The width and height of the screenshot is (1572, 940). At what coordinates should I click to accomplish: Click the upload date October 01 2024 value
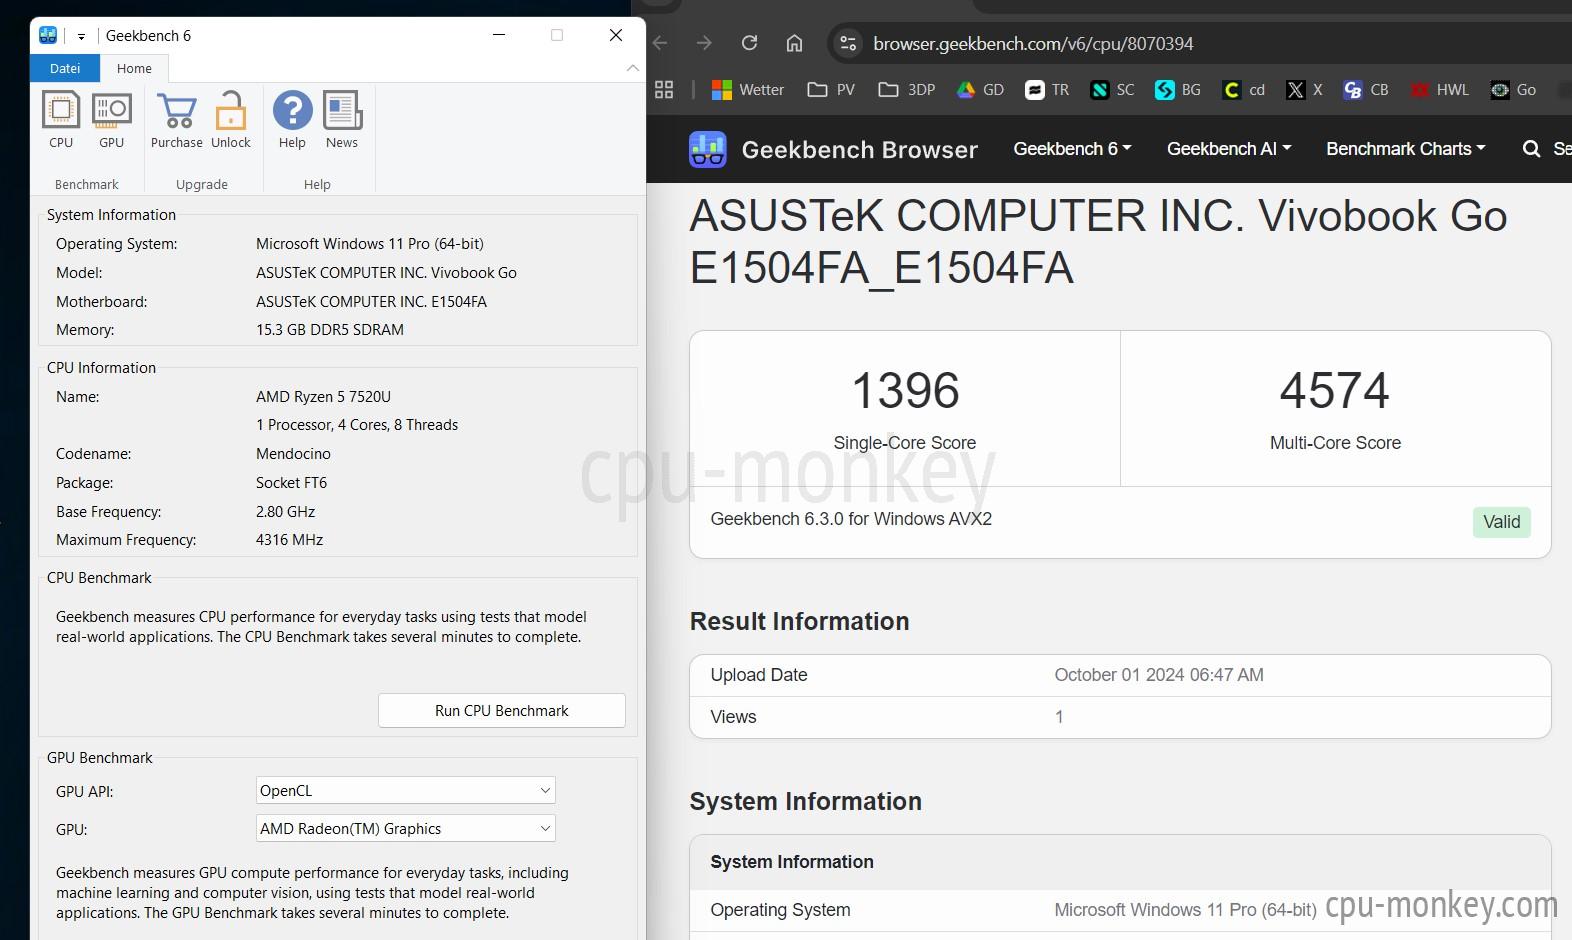pyautogui.click(x=1159, y=675)
